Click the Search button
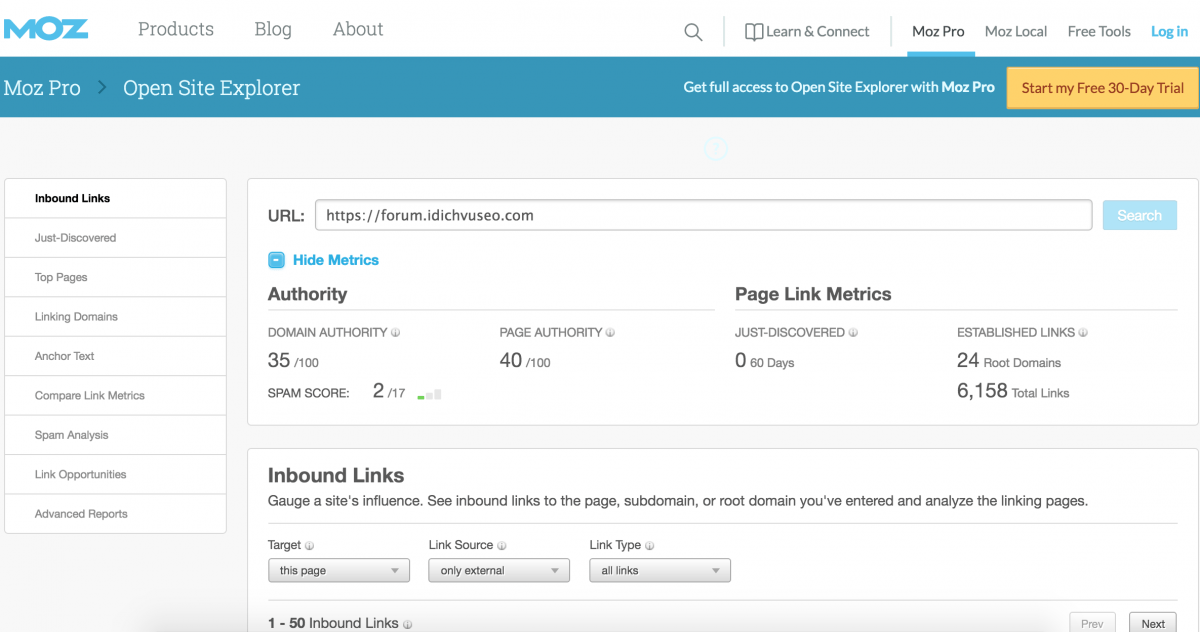The height and width of the screenshot is (632, 1200). pyautogui.click(x=1140, y=215)
